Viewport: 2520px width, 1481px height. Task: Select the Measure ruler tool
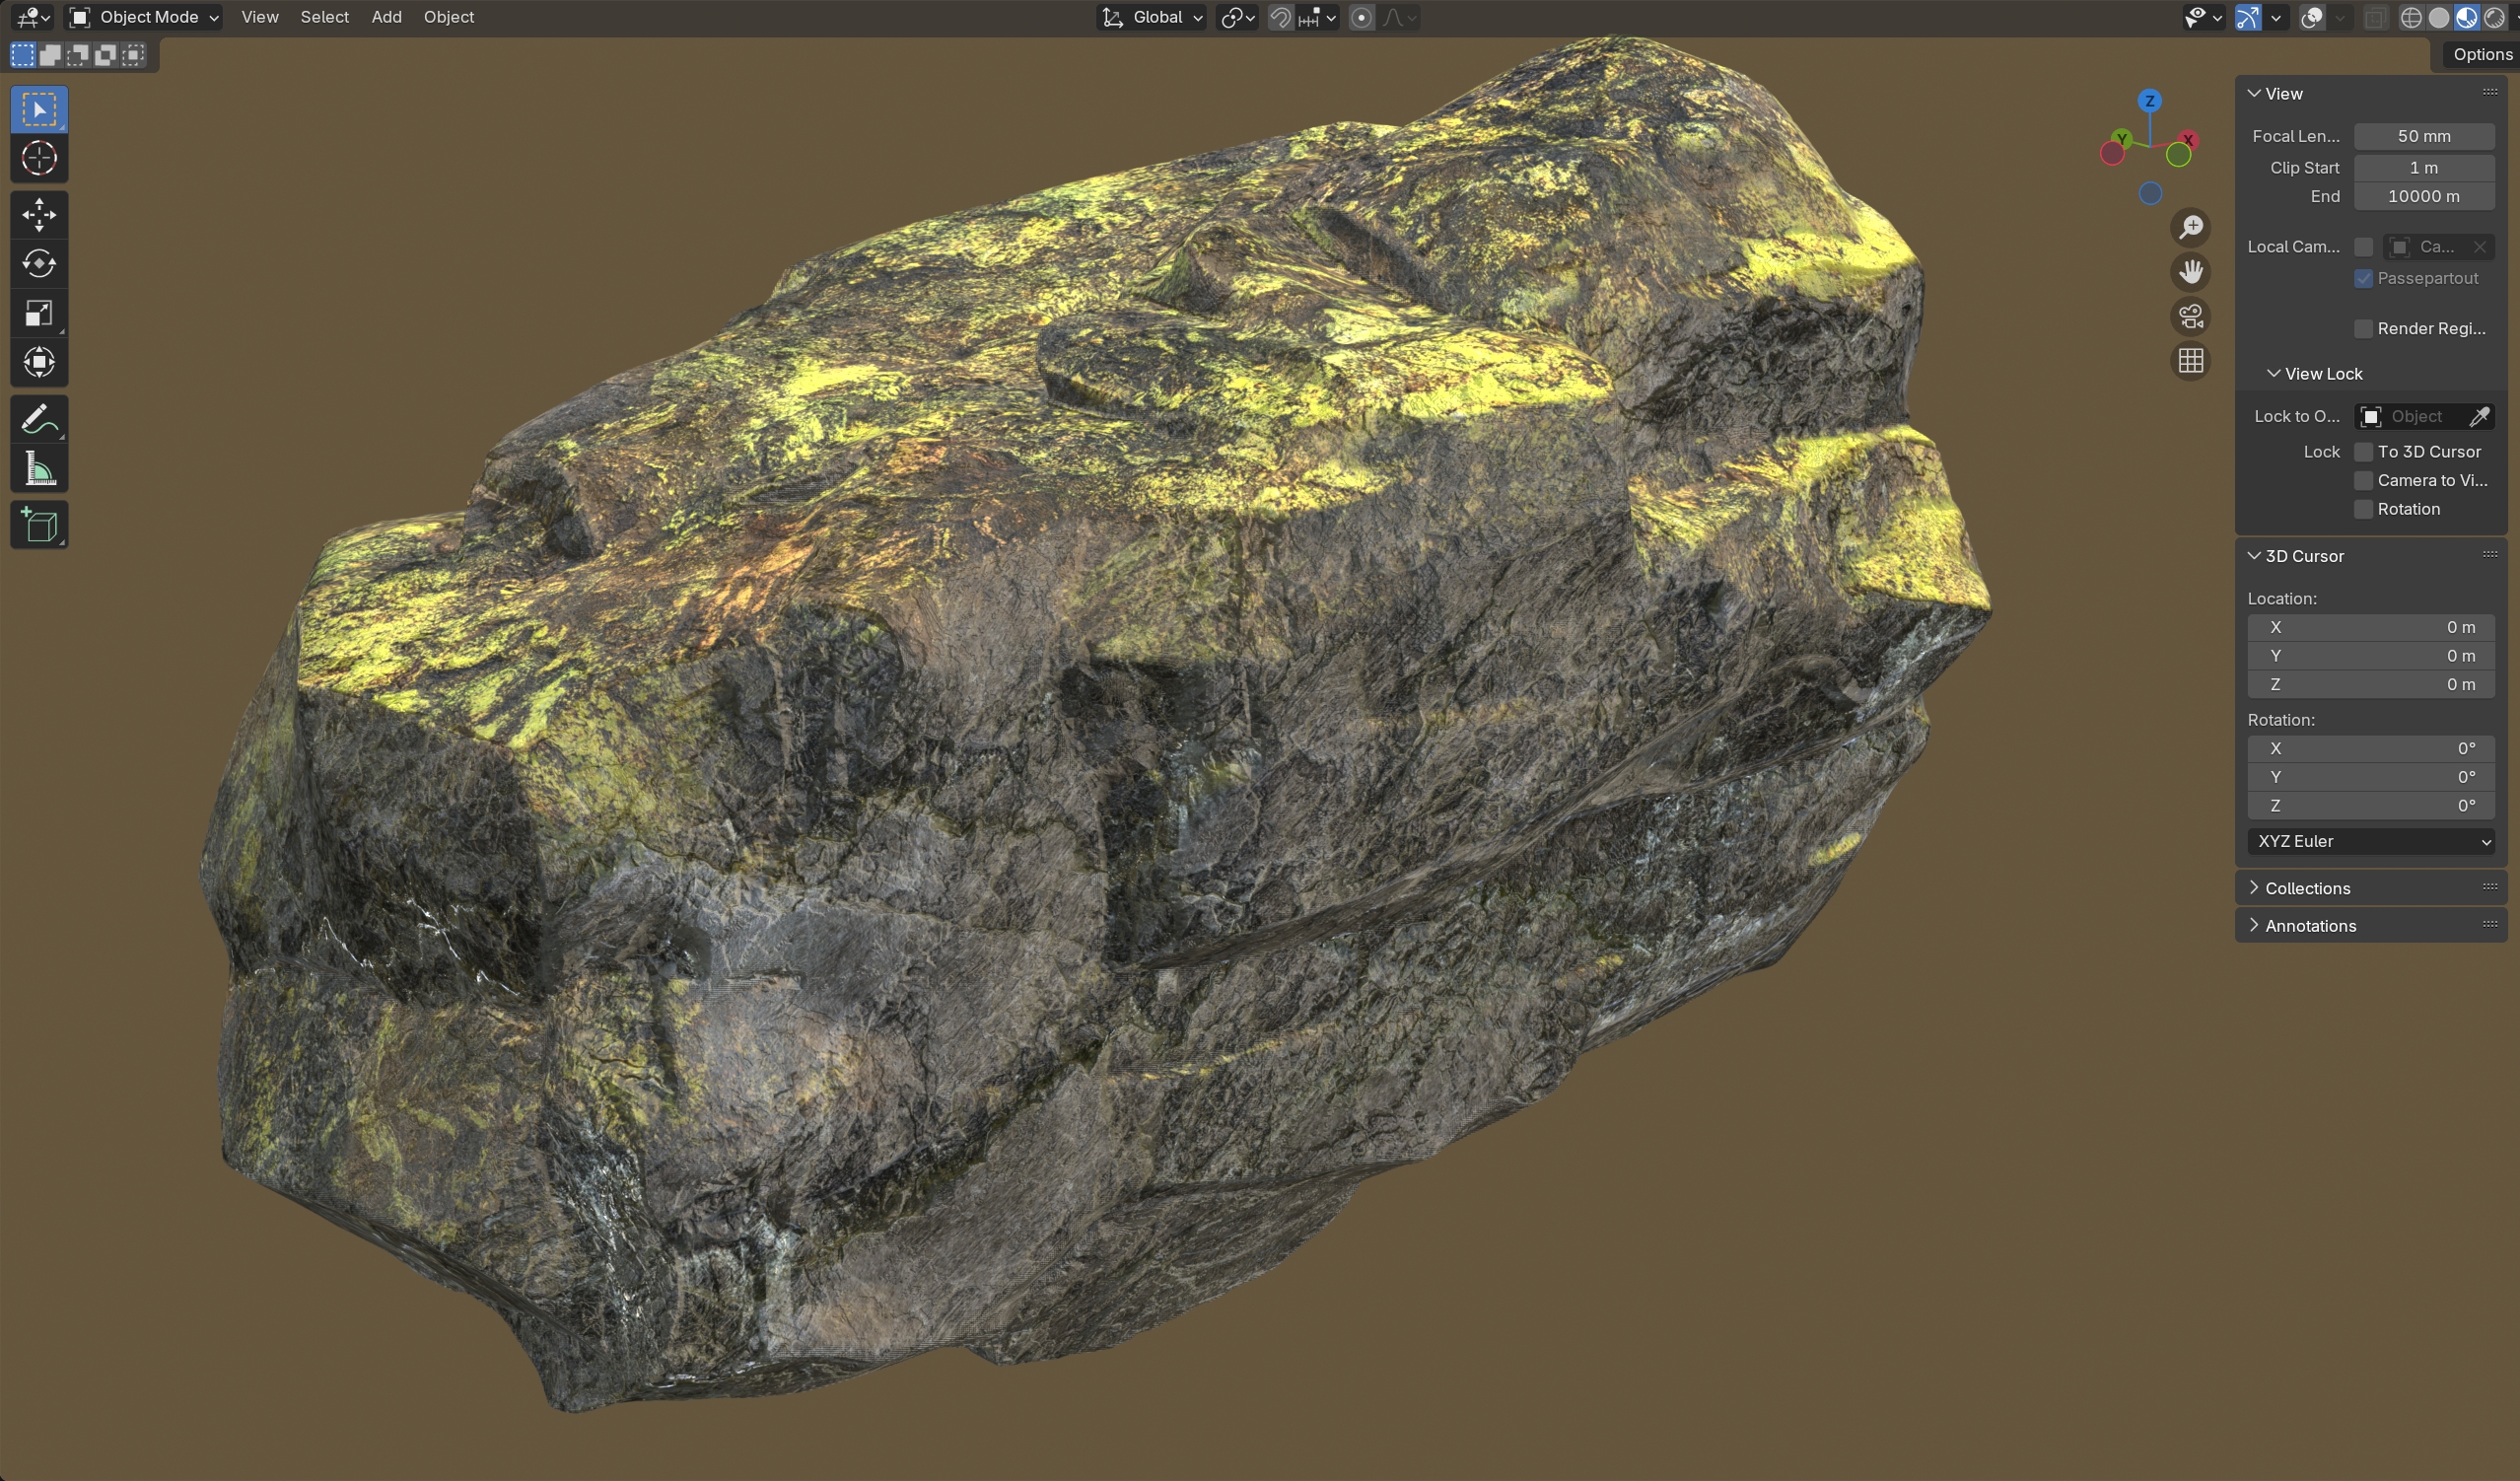click(39, 468)
